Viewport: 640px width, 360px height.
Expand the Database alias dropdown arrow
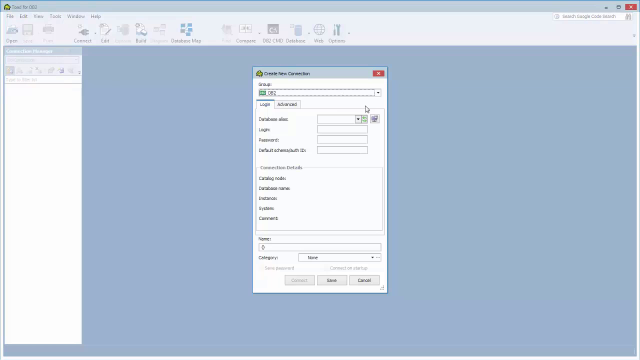358,119
